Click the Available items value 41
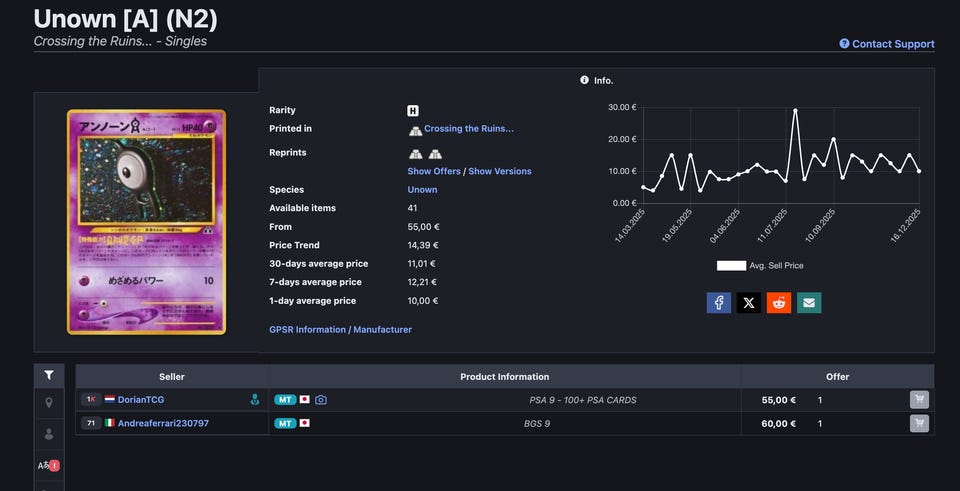The height and width of the screenshot is (491, 960). click(413, 208)
